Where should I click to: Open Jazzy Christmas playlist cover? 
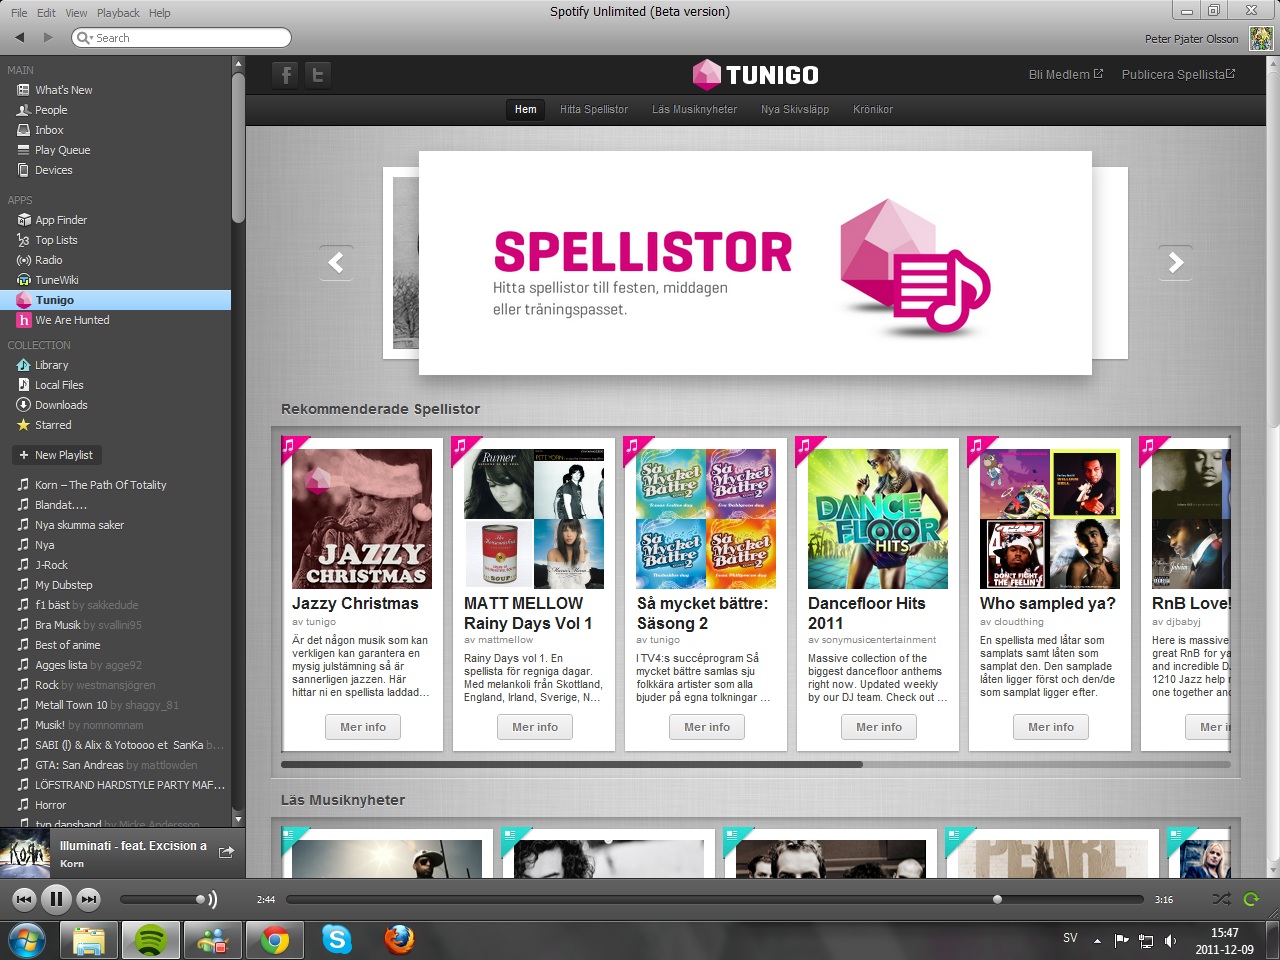tap(362, 519)
